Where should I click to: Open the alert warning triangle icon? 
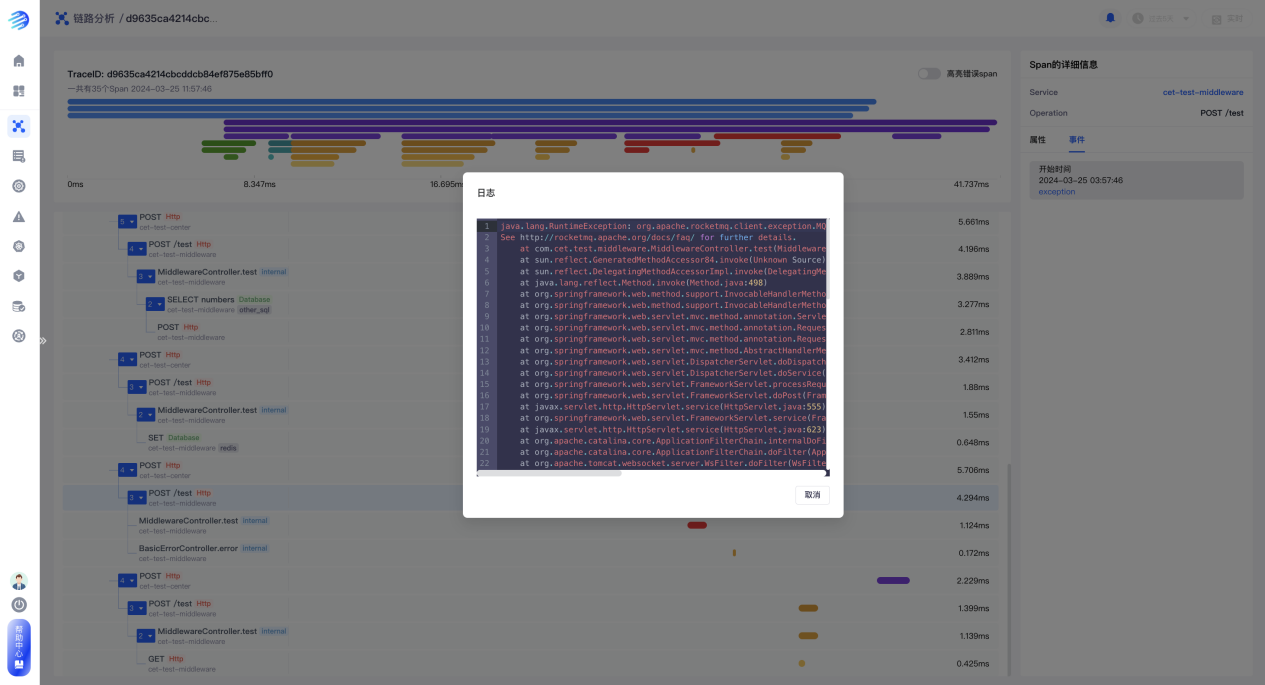point(18,216)
